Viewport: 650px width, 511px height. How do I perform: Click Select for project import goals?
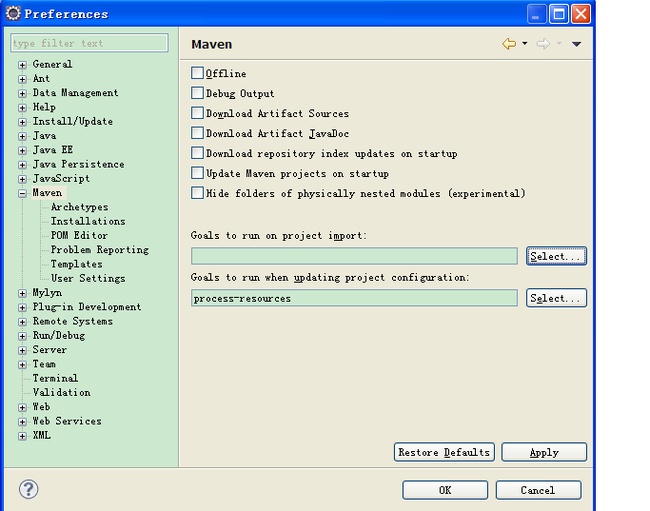point(556,256)
